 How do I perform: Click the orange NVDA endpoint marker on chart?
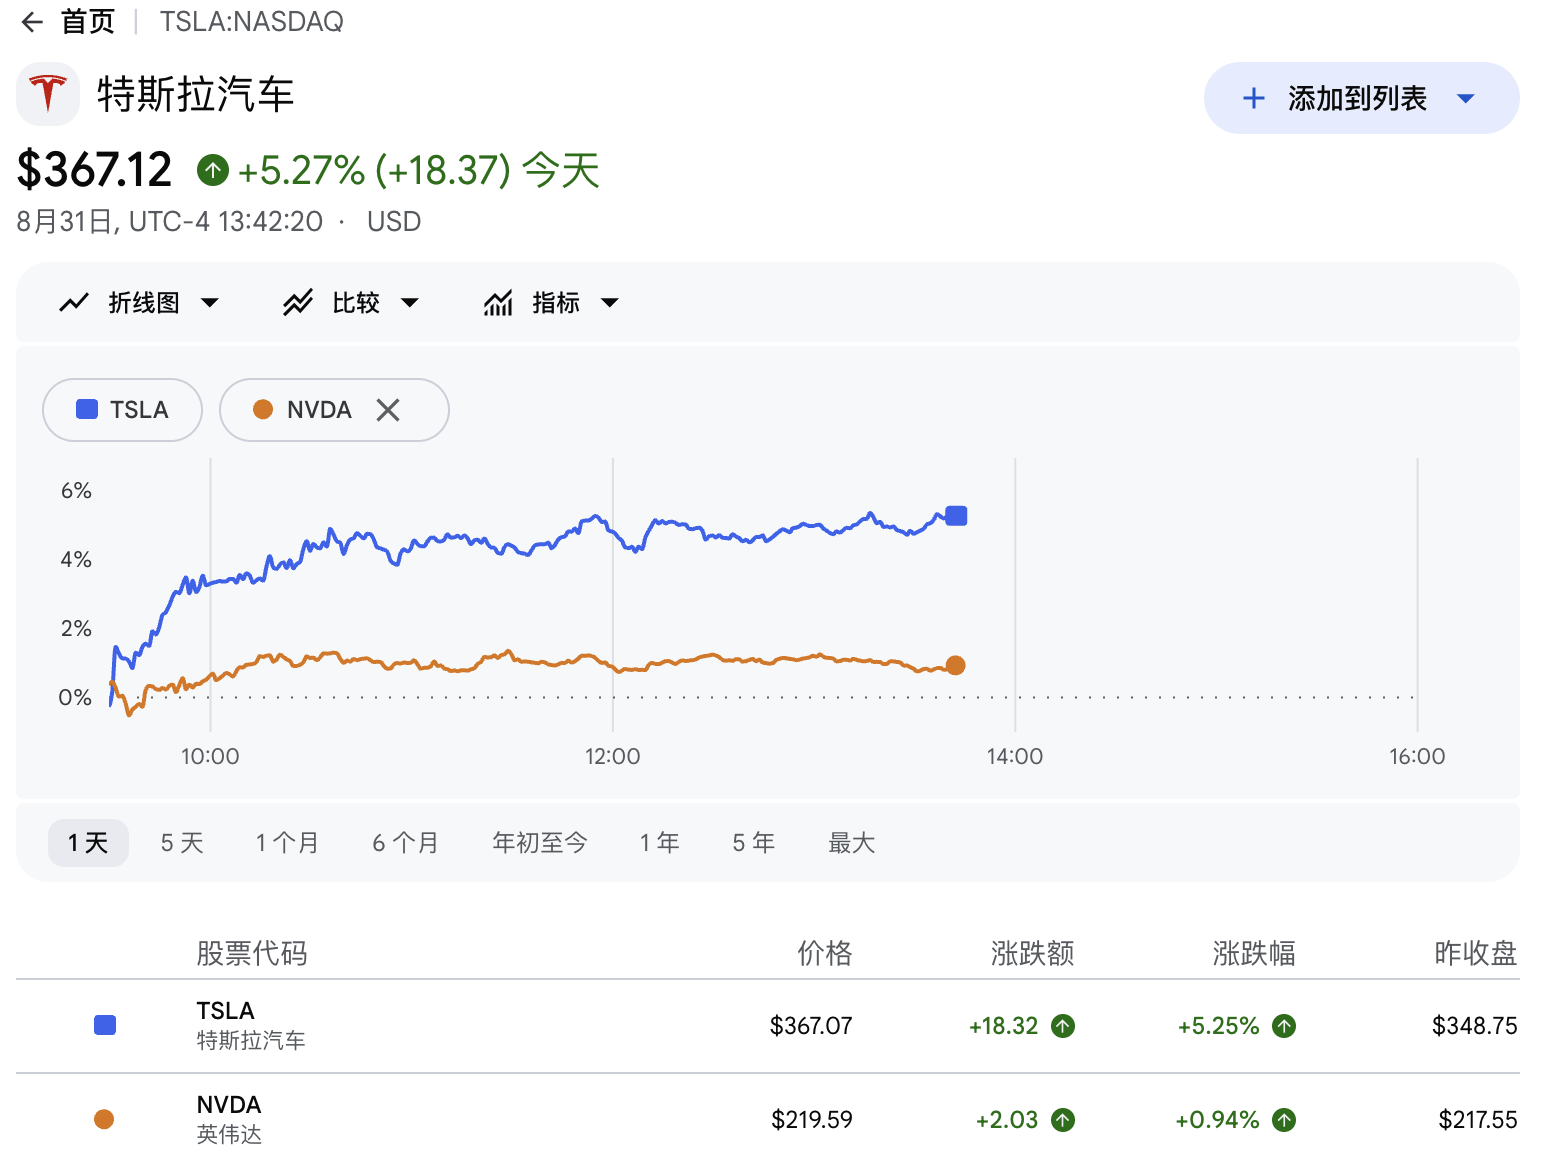tap(955, 665)
